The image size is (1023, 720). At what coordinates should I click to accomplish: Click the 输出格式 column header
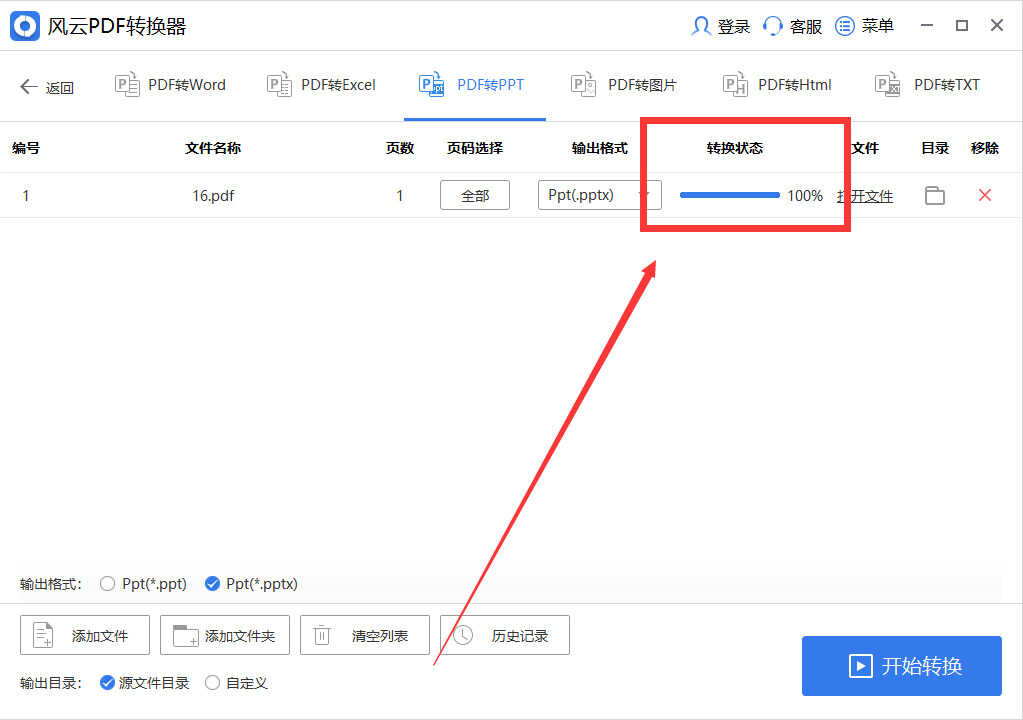click(600, 148)
